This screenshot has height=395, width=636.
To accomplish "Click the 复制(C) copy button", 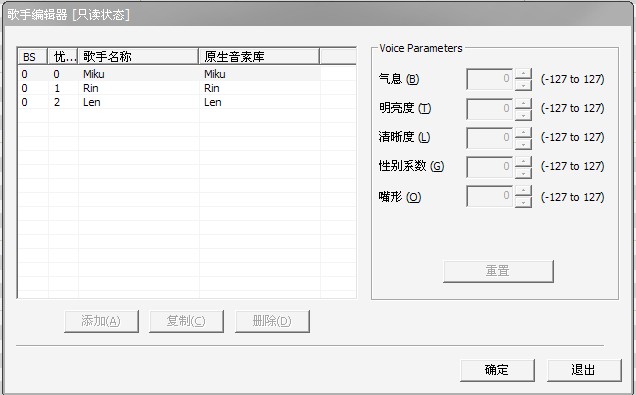I will pos(186,321).
